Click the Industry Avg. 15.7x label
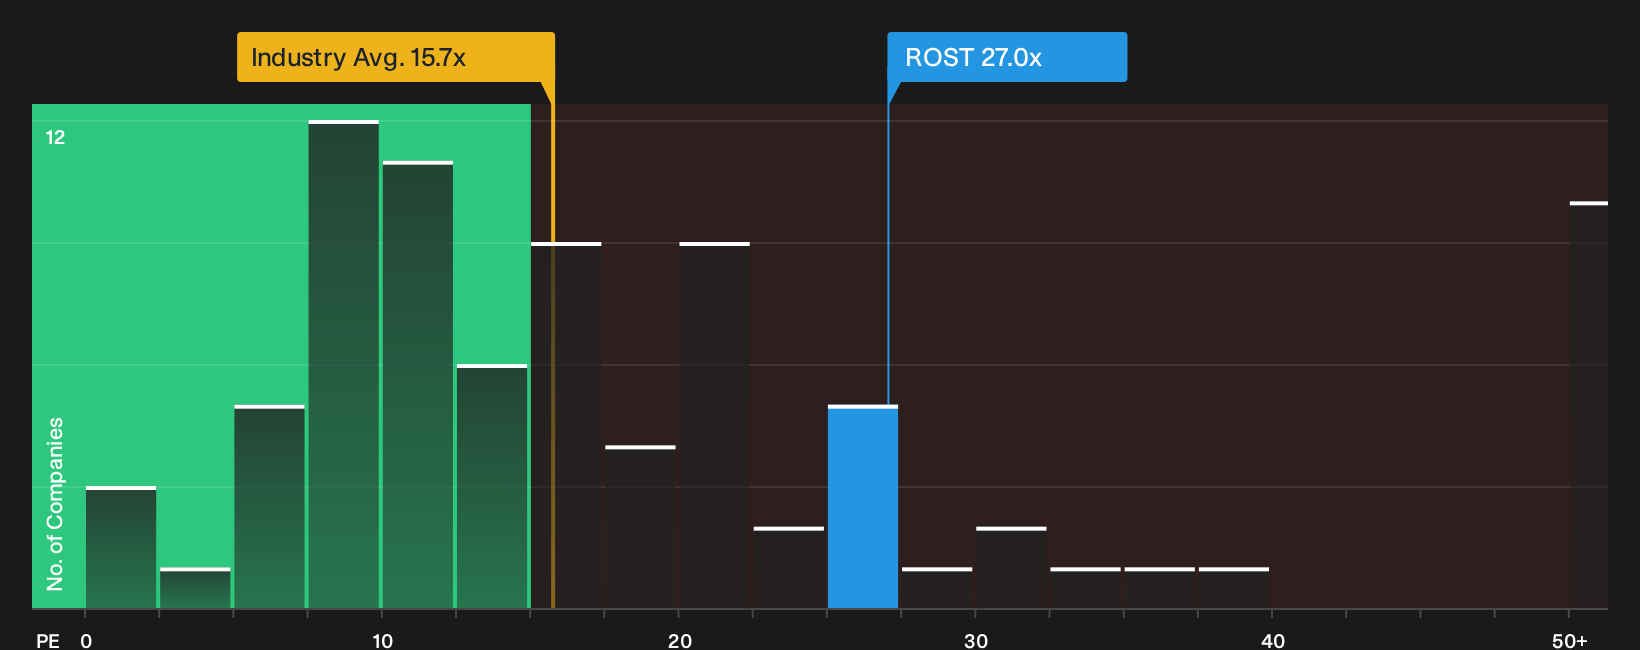 point(395,57)
